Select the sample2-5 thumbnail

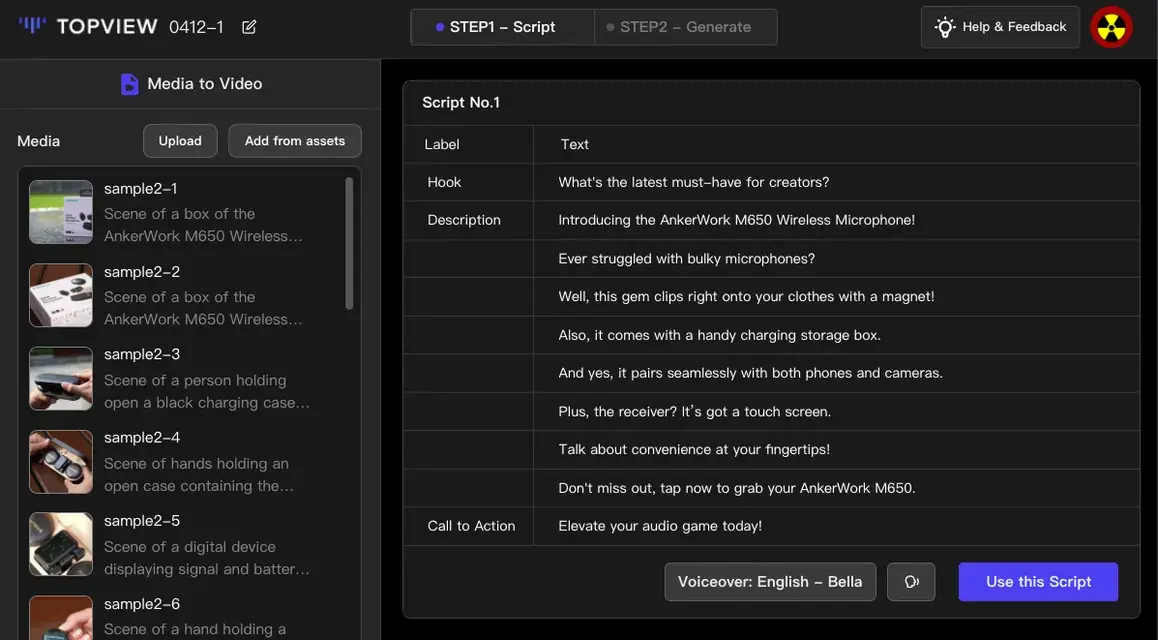coord(61,545)
